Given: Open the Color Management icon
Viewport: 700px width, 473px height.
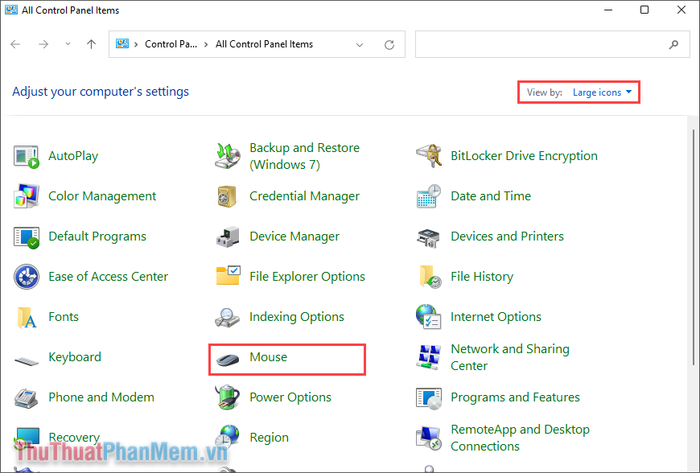Looking at the screenshot, I should click(x=26, y=196).
